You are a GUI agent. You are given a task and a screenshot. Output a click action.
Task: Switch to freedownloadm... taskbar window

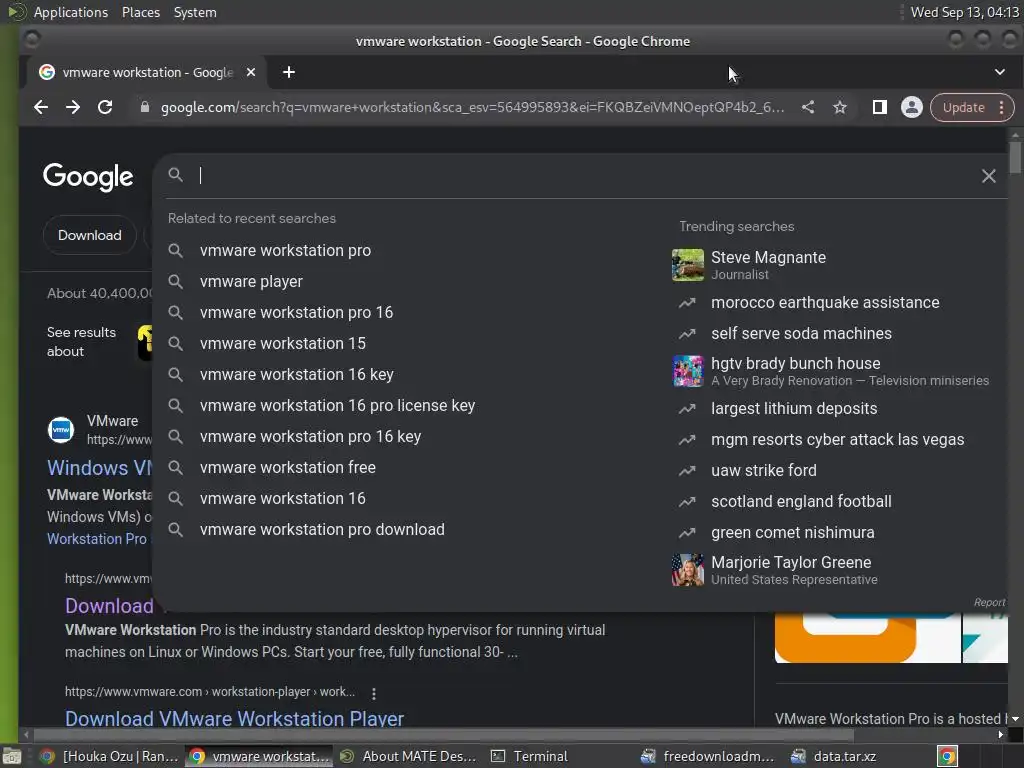pos(707,756)
